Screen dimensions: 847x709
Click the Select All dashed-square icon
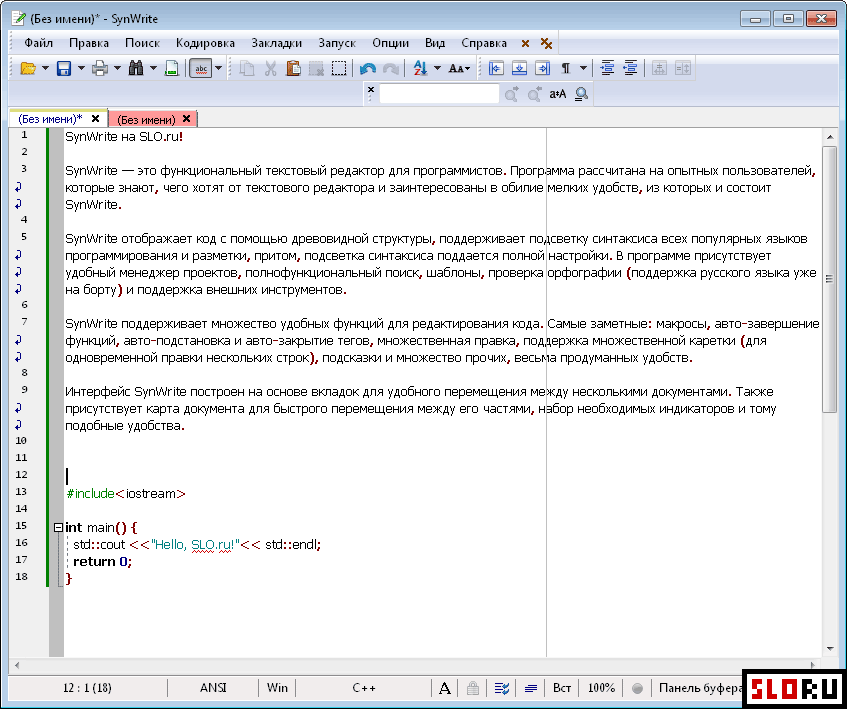(x=339, y=69)
